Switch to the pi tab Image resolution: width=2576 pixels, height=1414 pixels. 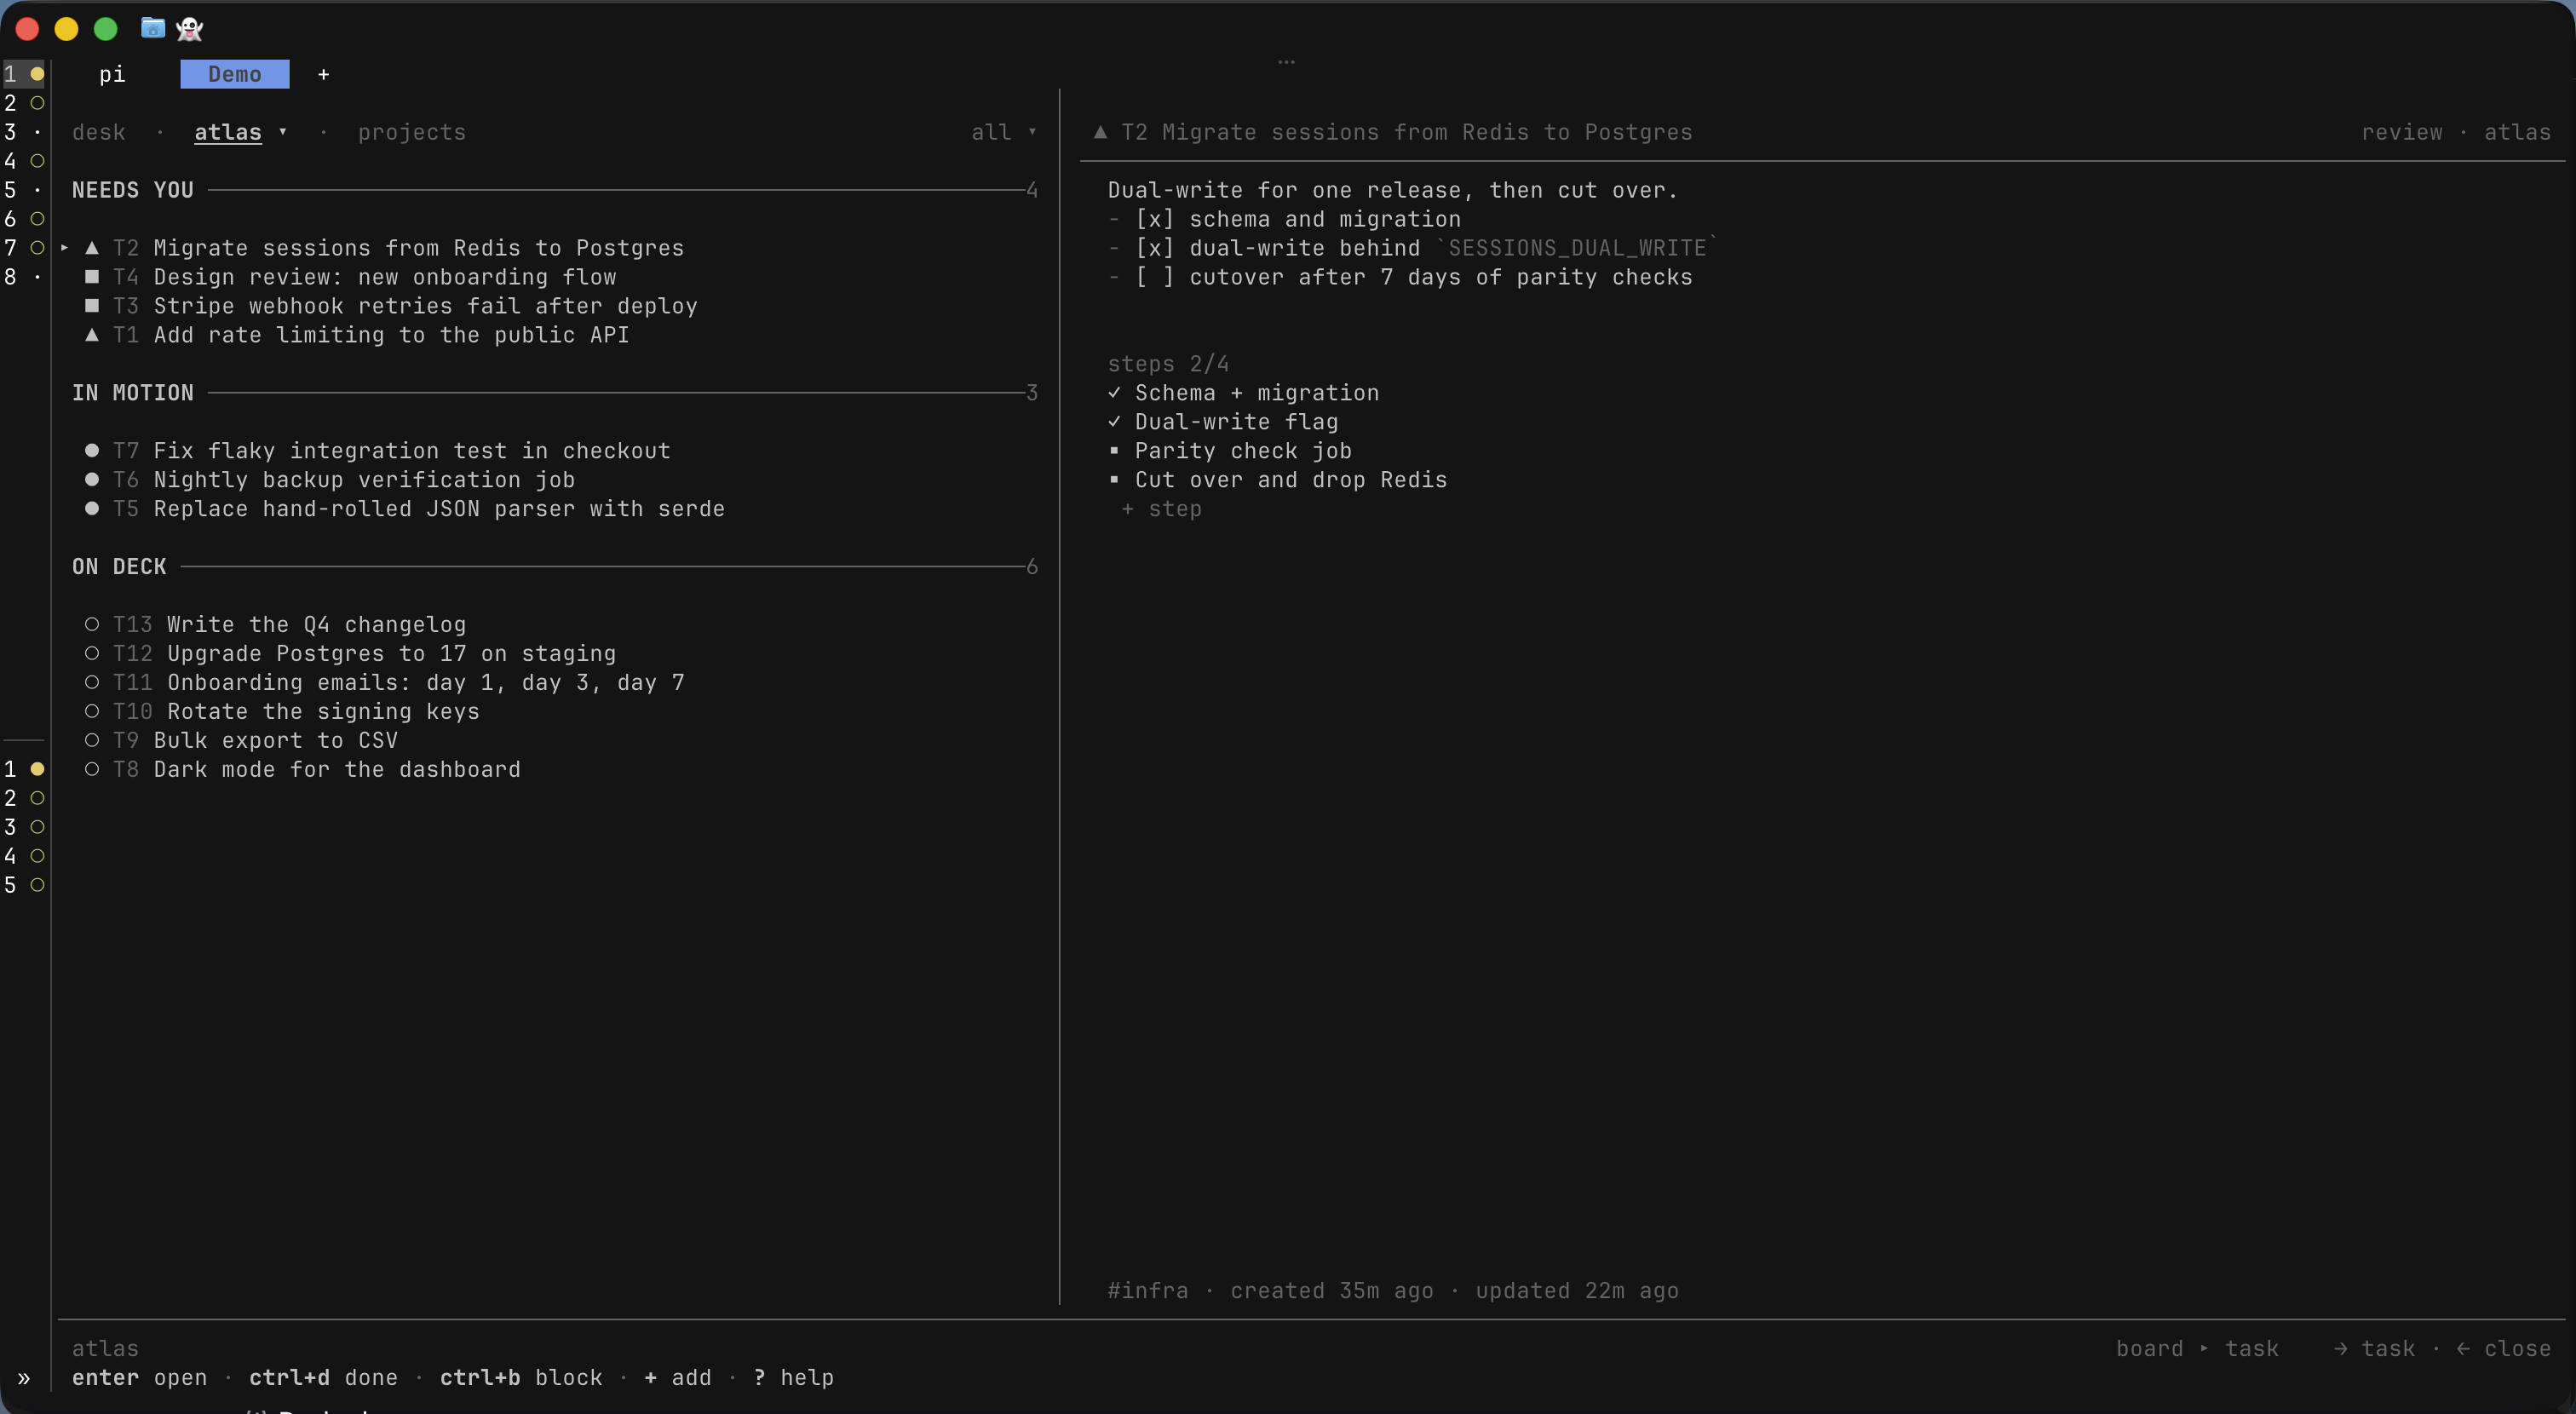(112, 74)
